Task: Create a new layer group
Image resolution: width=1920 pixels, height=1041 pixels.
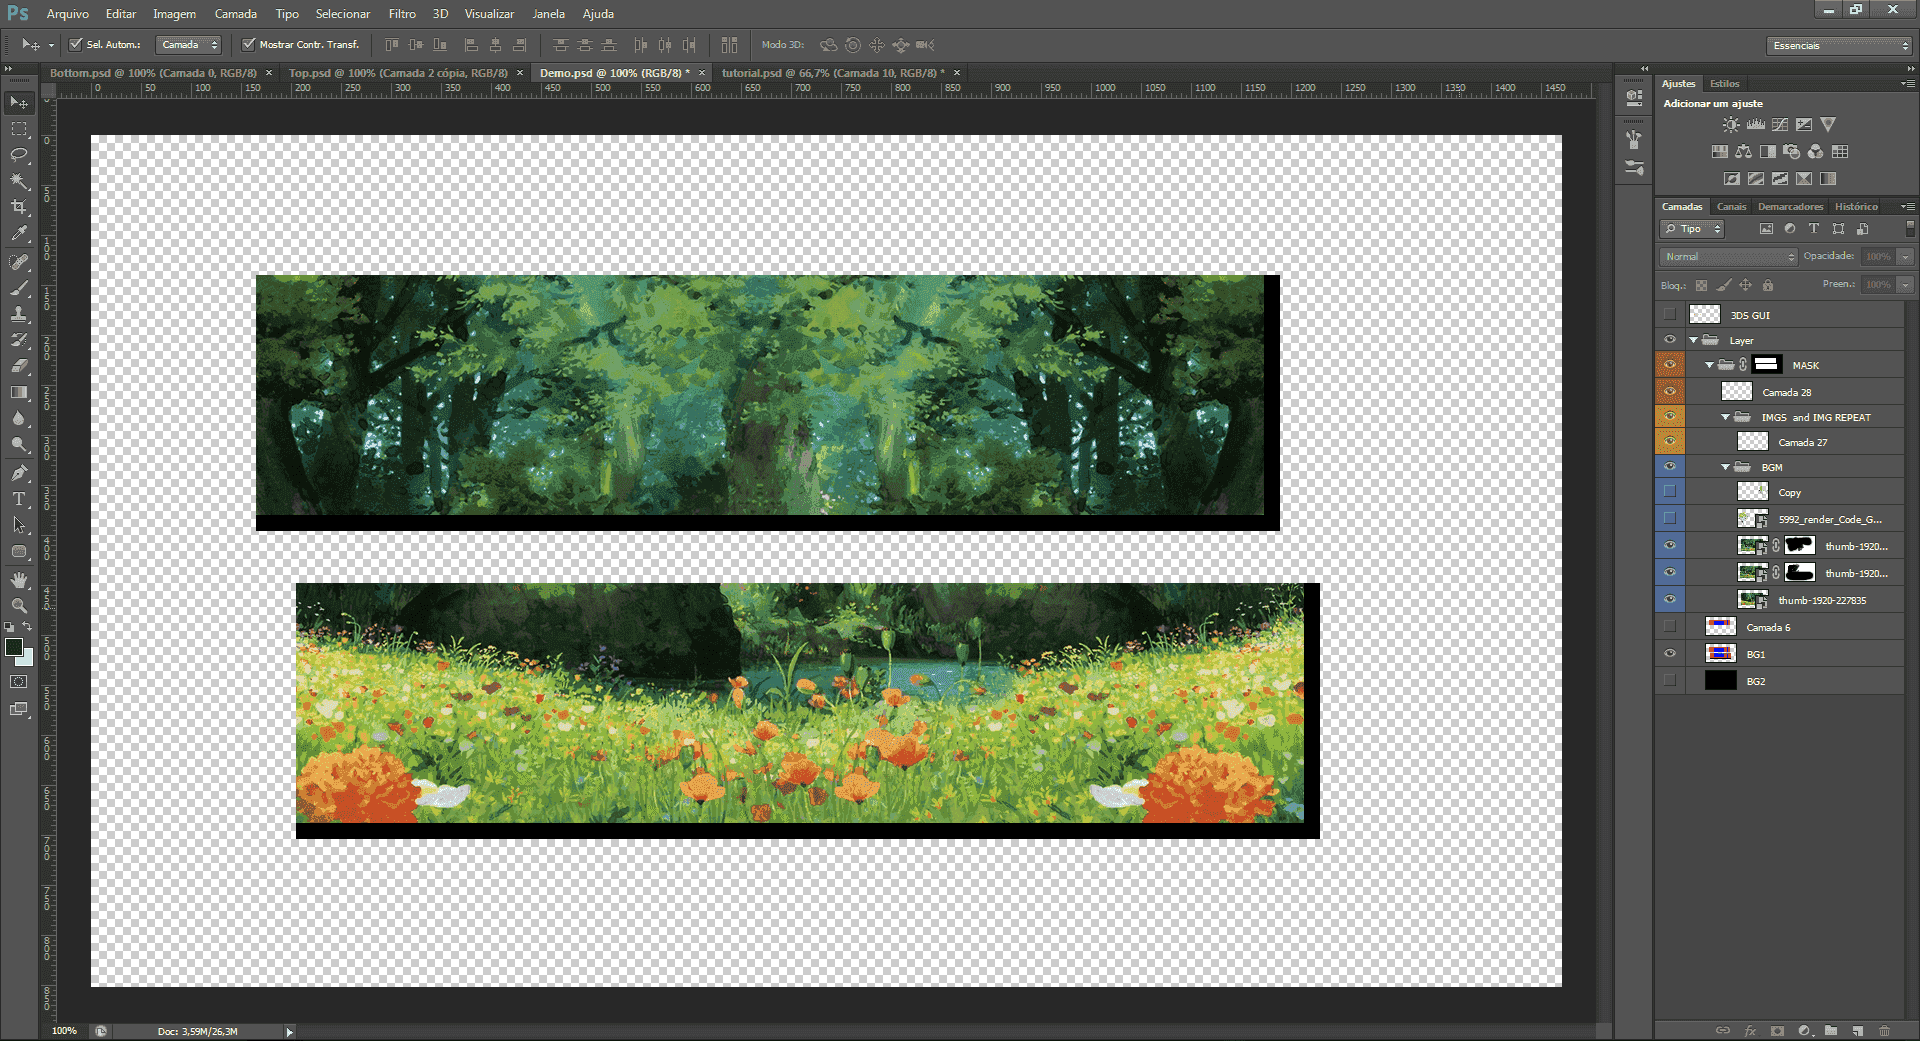Action: pos(1831,1030)
